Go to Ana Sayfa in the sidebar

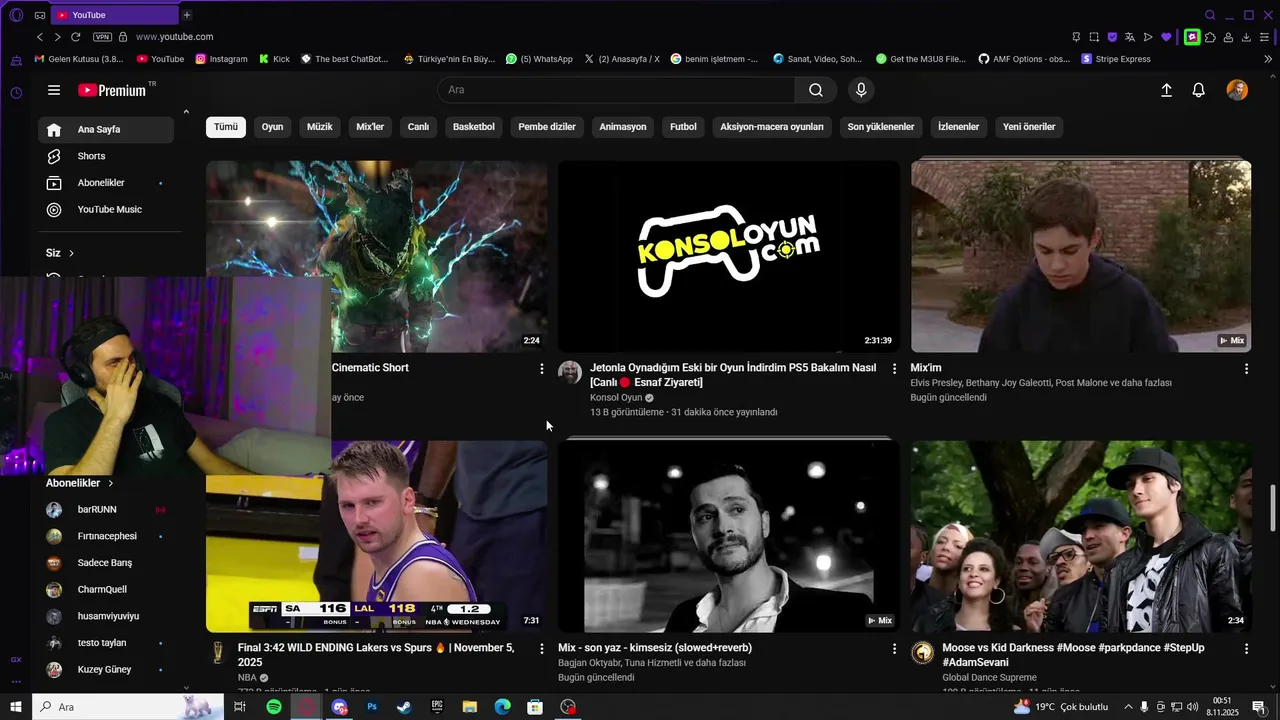(x=106, y=130)
